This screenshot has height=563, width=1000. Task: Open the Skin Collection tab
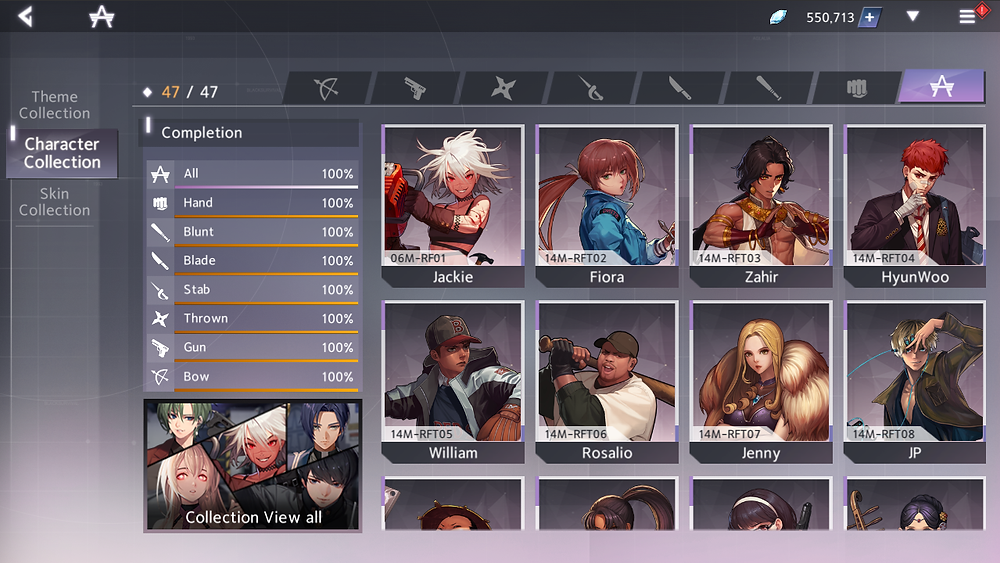[x=54, y=202]
